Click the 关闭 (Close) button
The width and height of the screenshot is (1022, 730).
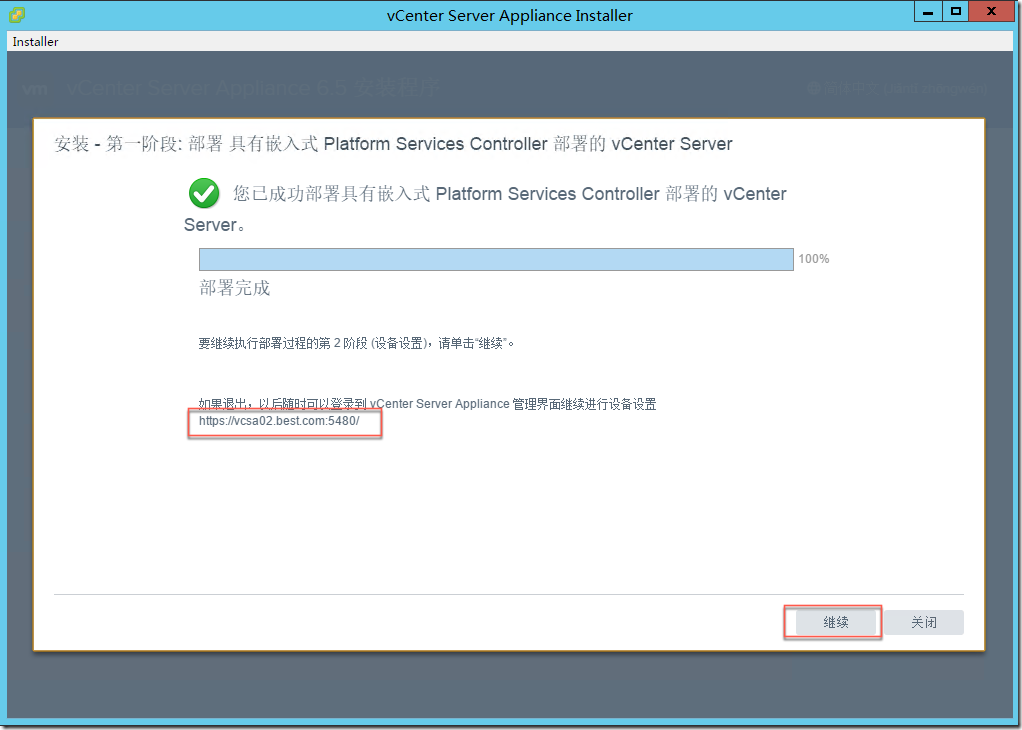[x=924, y=622]
